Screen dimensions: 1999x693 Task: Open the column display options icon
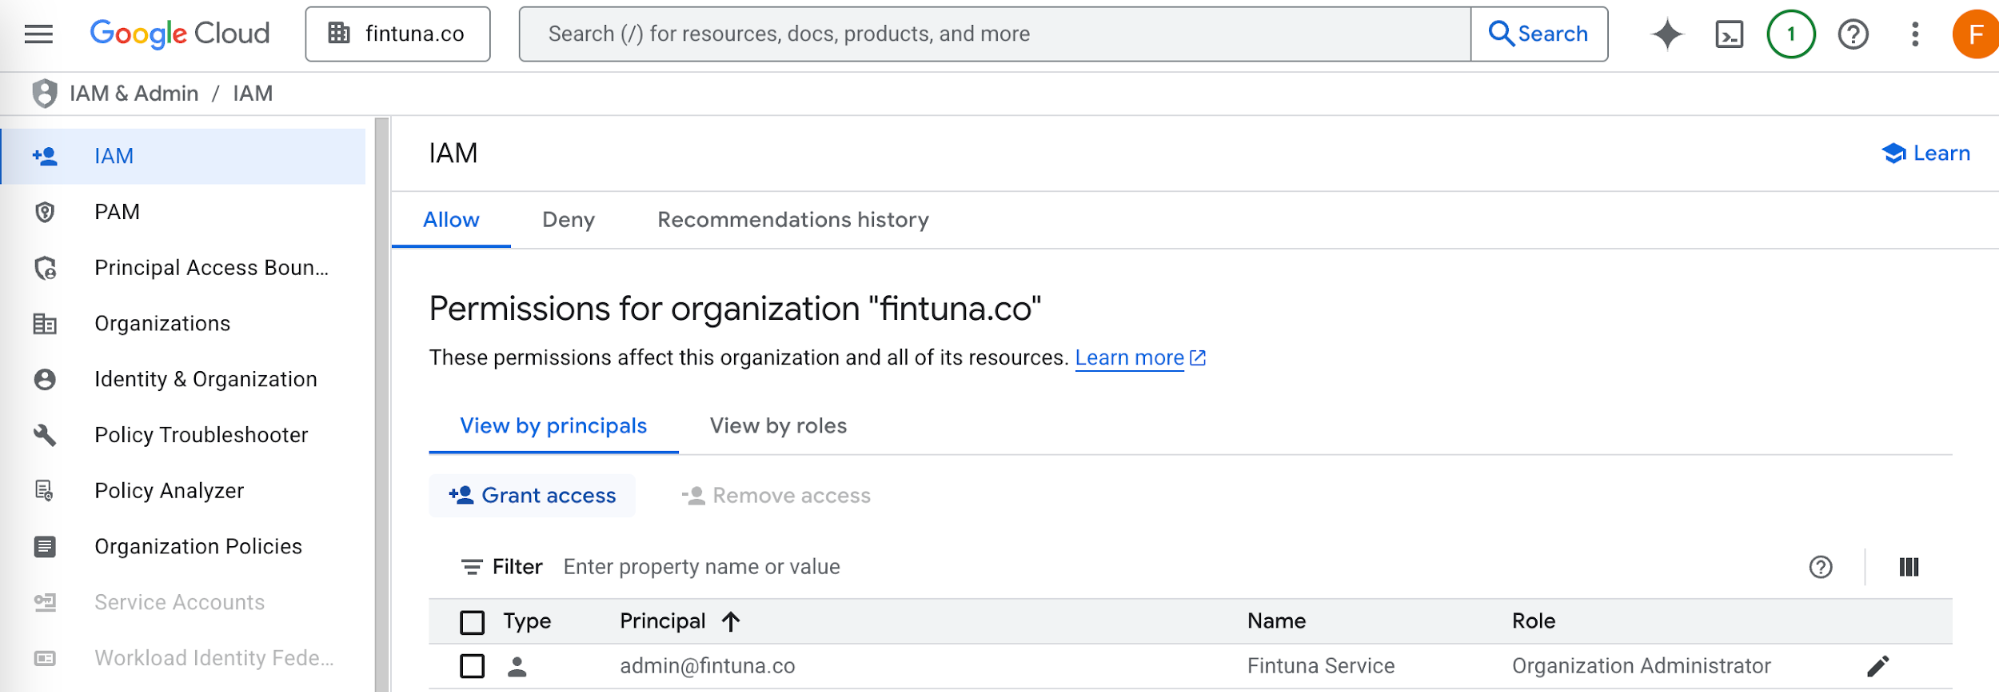click(1909, 567)
